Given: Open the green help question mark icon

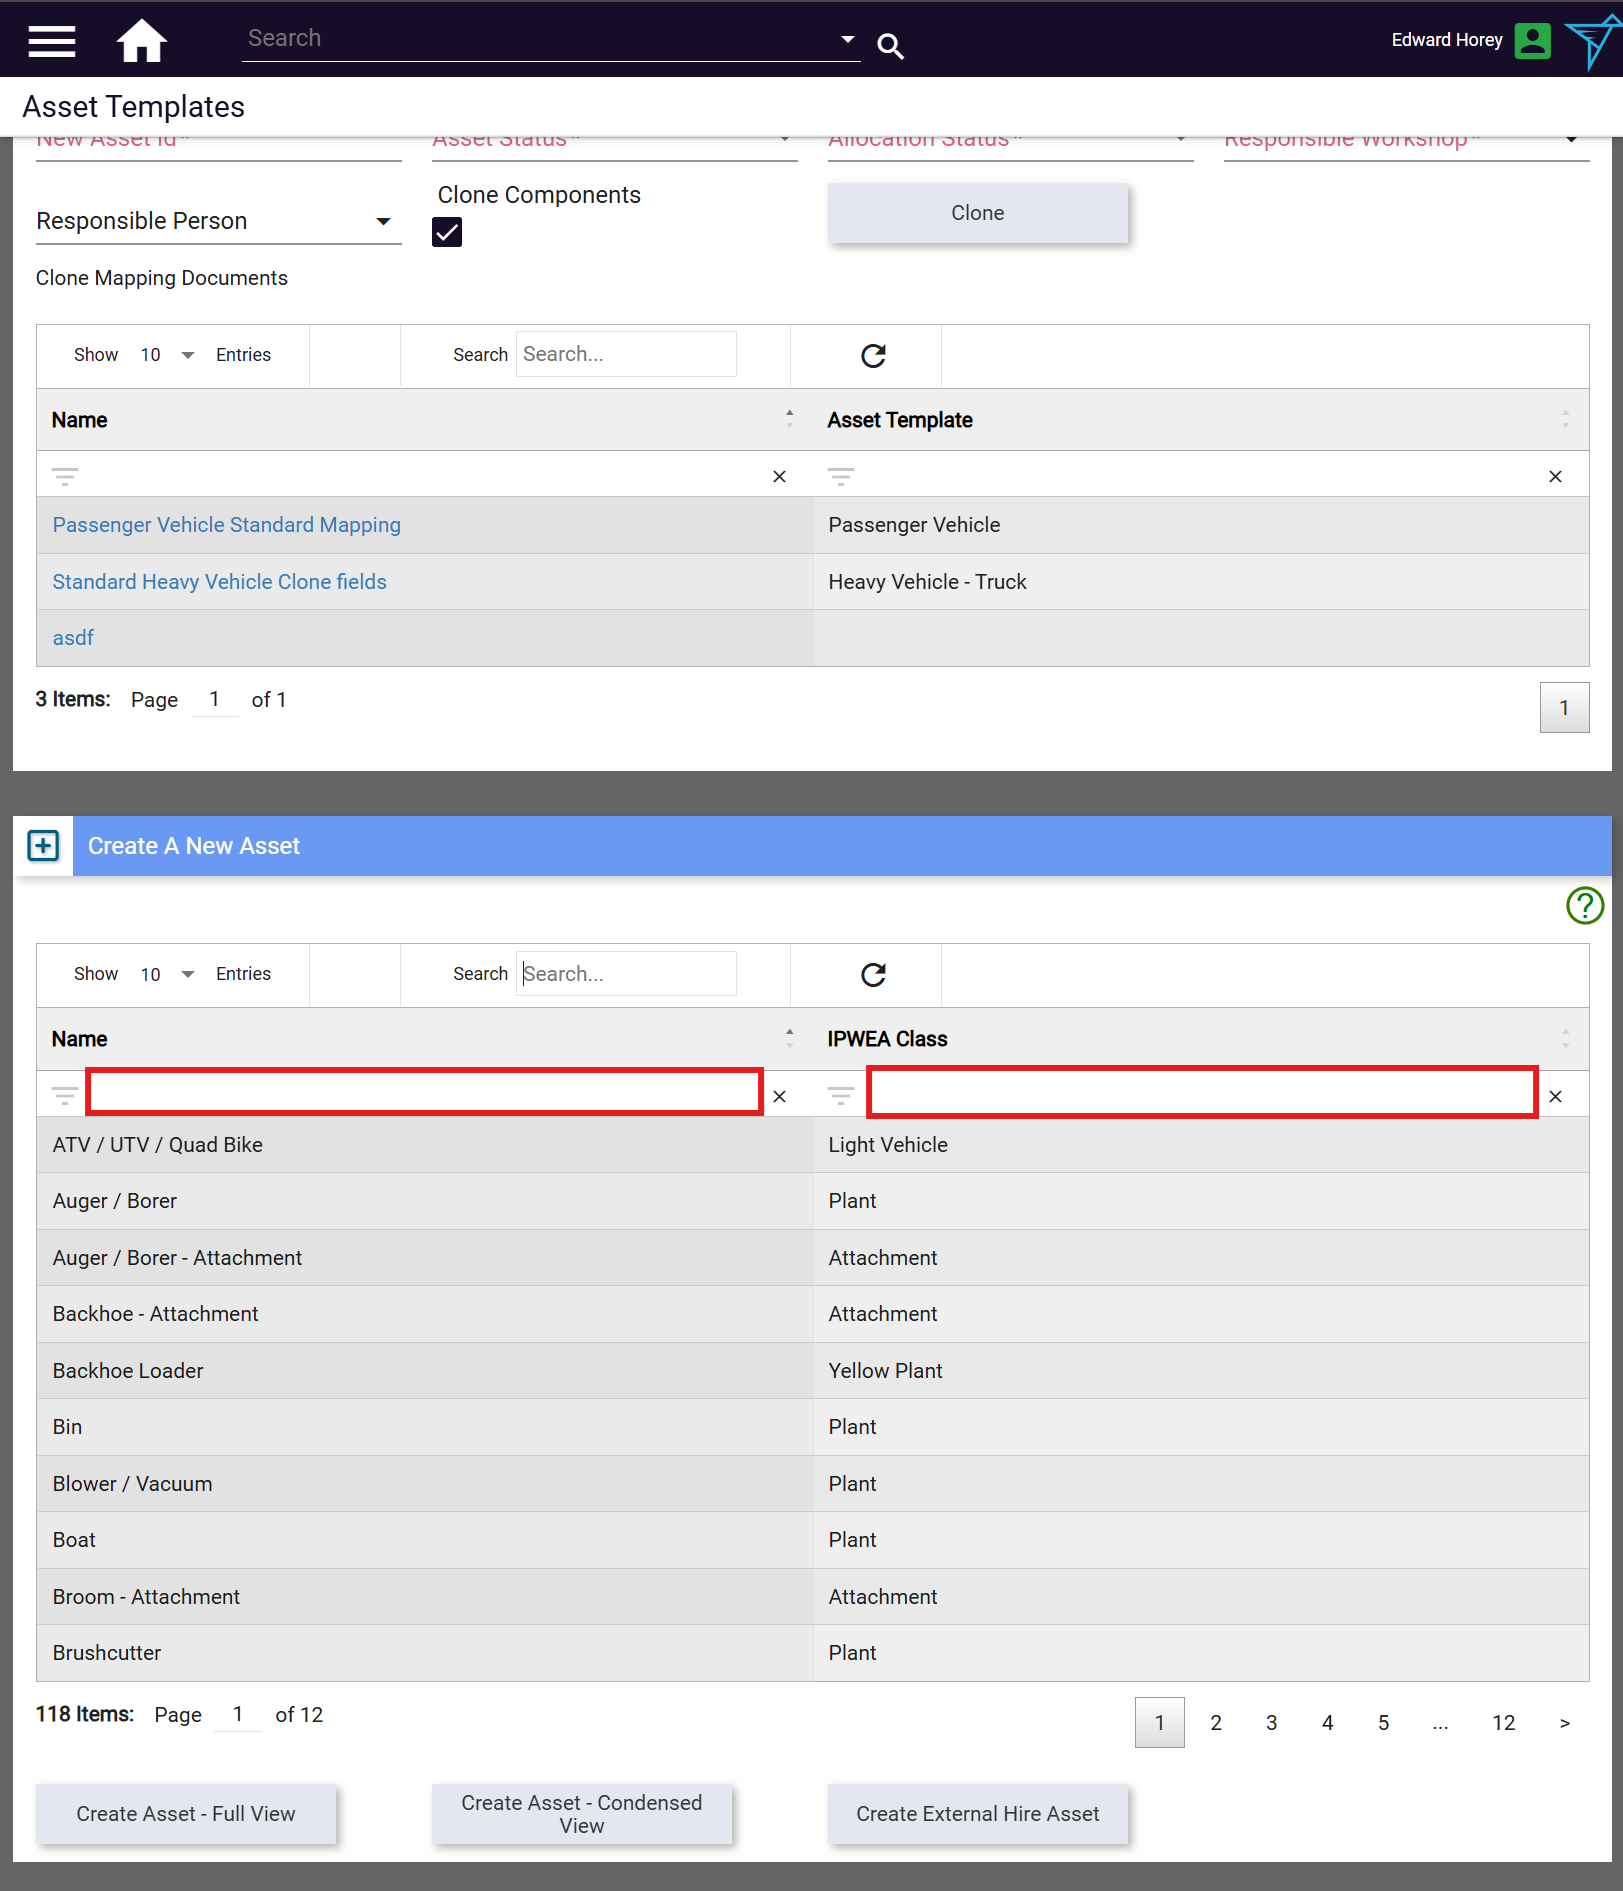Looking at the screenshot, I should [x=1585, y=906].
